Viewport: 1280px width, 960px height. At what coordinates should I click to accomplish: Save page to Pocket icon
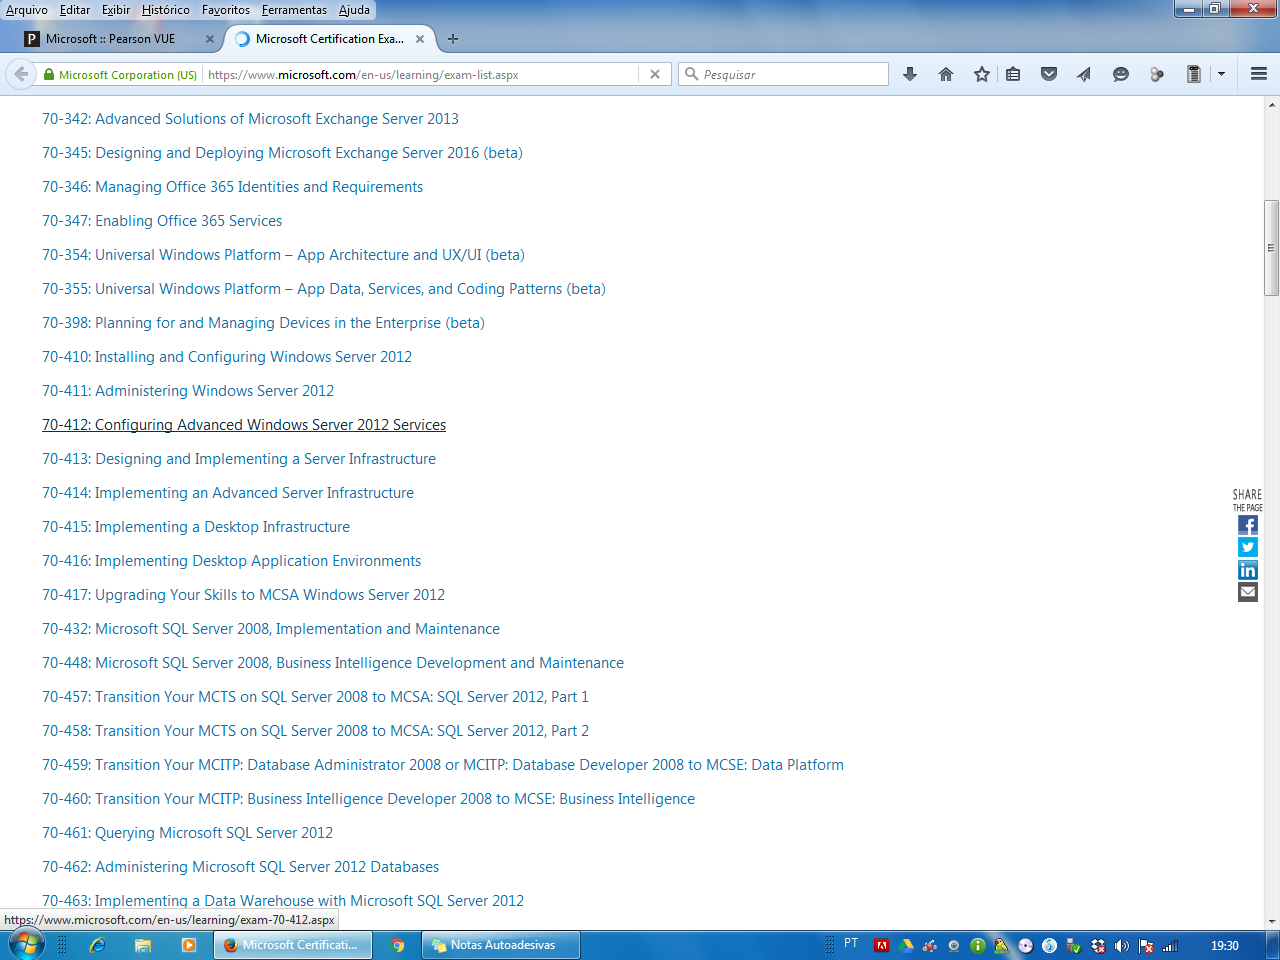[x=1049, y=74]
